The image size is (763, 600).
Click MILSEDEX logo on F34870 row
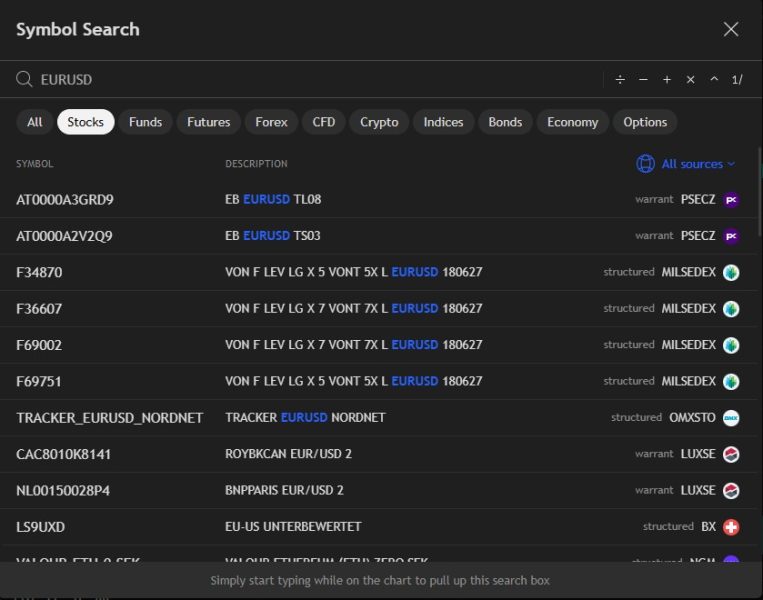(731, 272)
